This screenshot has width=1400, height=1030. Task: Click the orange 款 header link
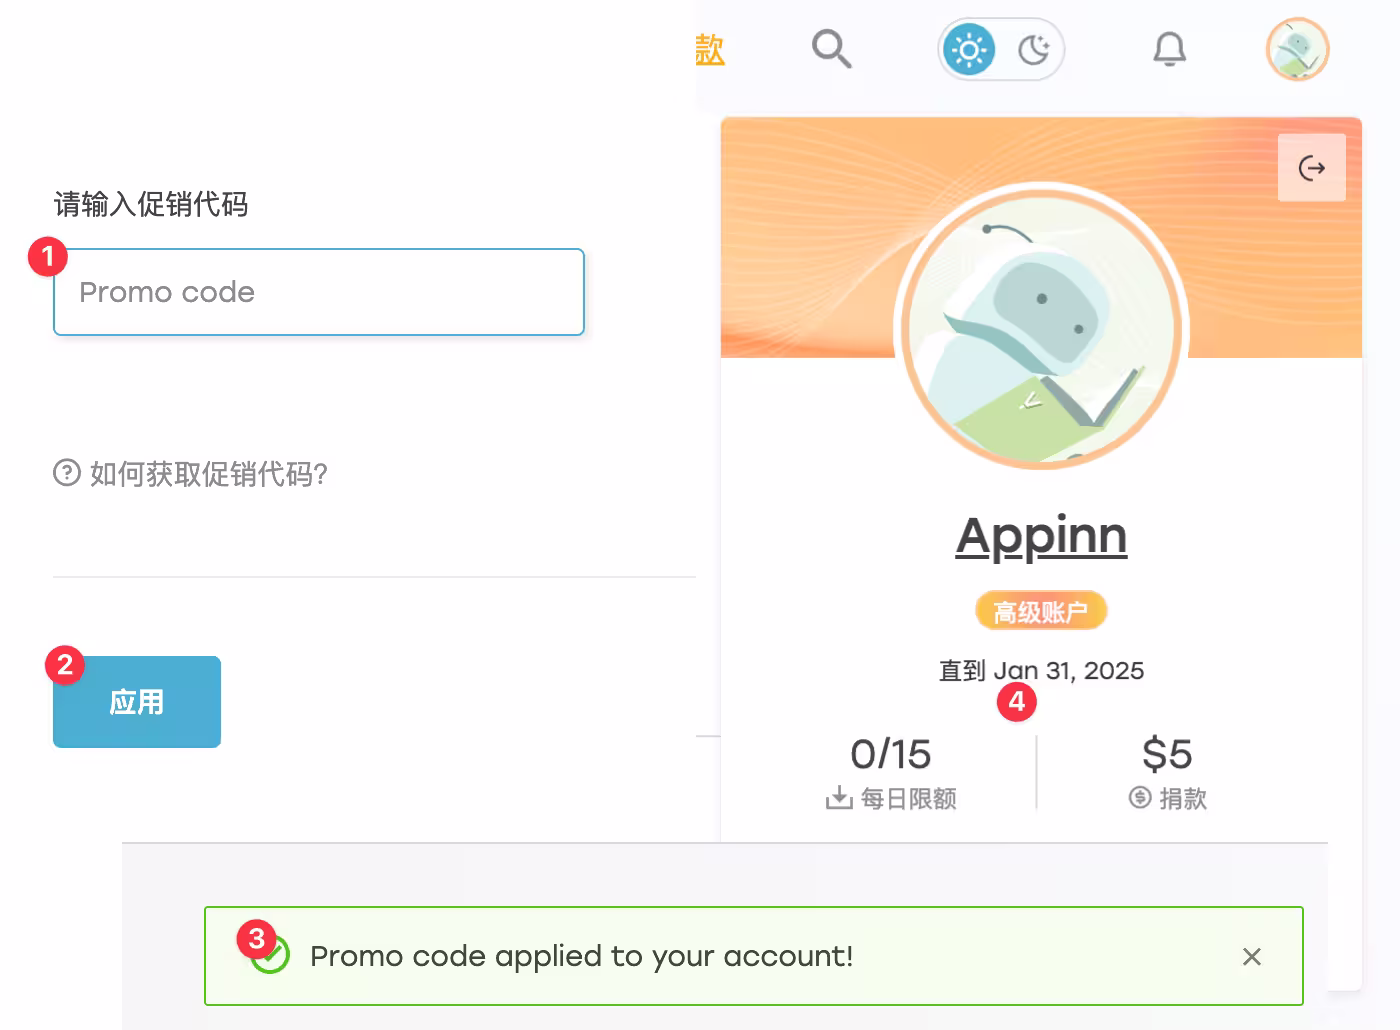[x=710, y=49]
